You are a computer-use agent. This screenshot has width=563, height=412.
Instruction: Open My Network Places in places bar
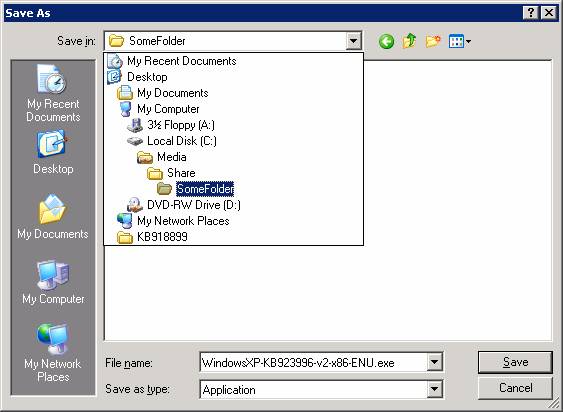click(x=53, y=353)
